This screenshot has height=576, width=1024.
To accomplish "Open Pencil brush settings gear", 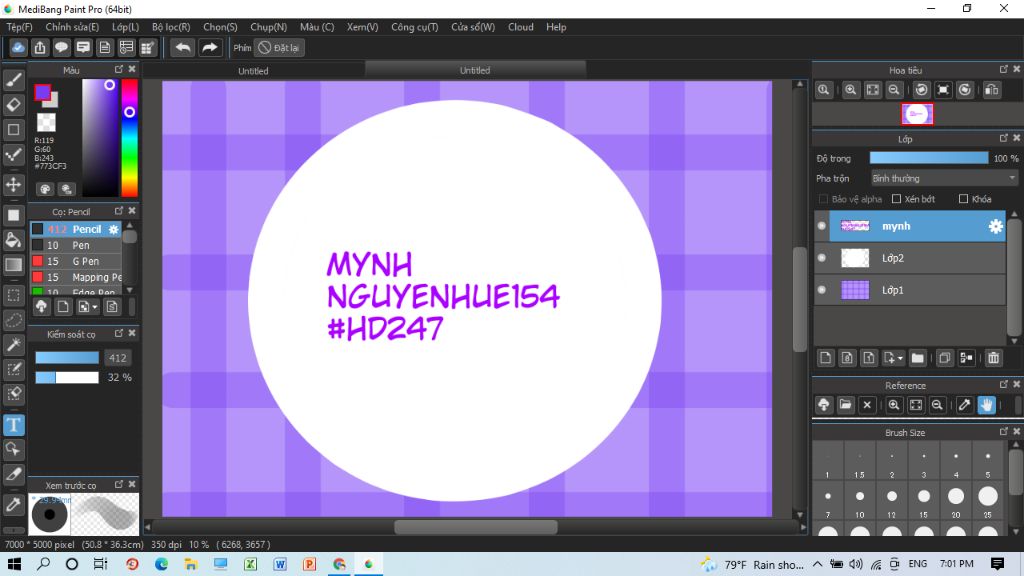I will (x=114, y=229).
